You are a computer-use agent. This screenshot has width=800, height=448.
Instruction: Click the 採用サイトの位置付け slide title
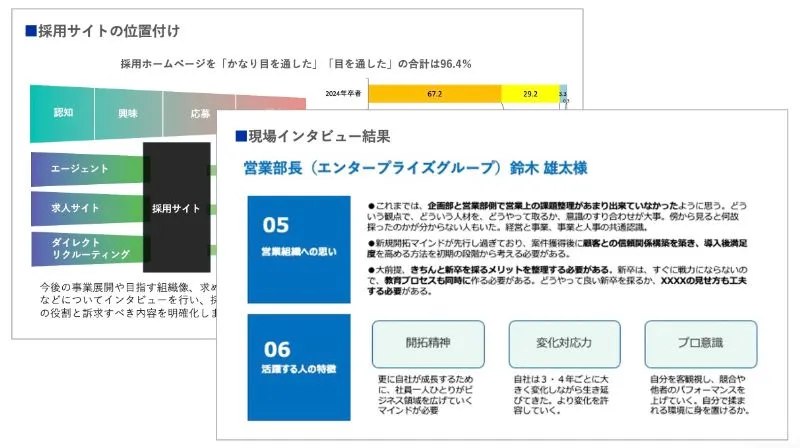(x=109, y=31)
